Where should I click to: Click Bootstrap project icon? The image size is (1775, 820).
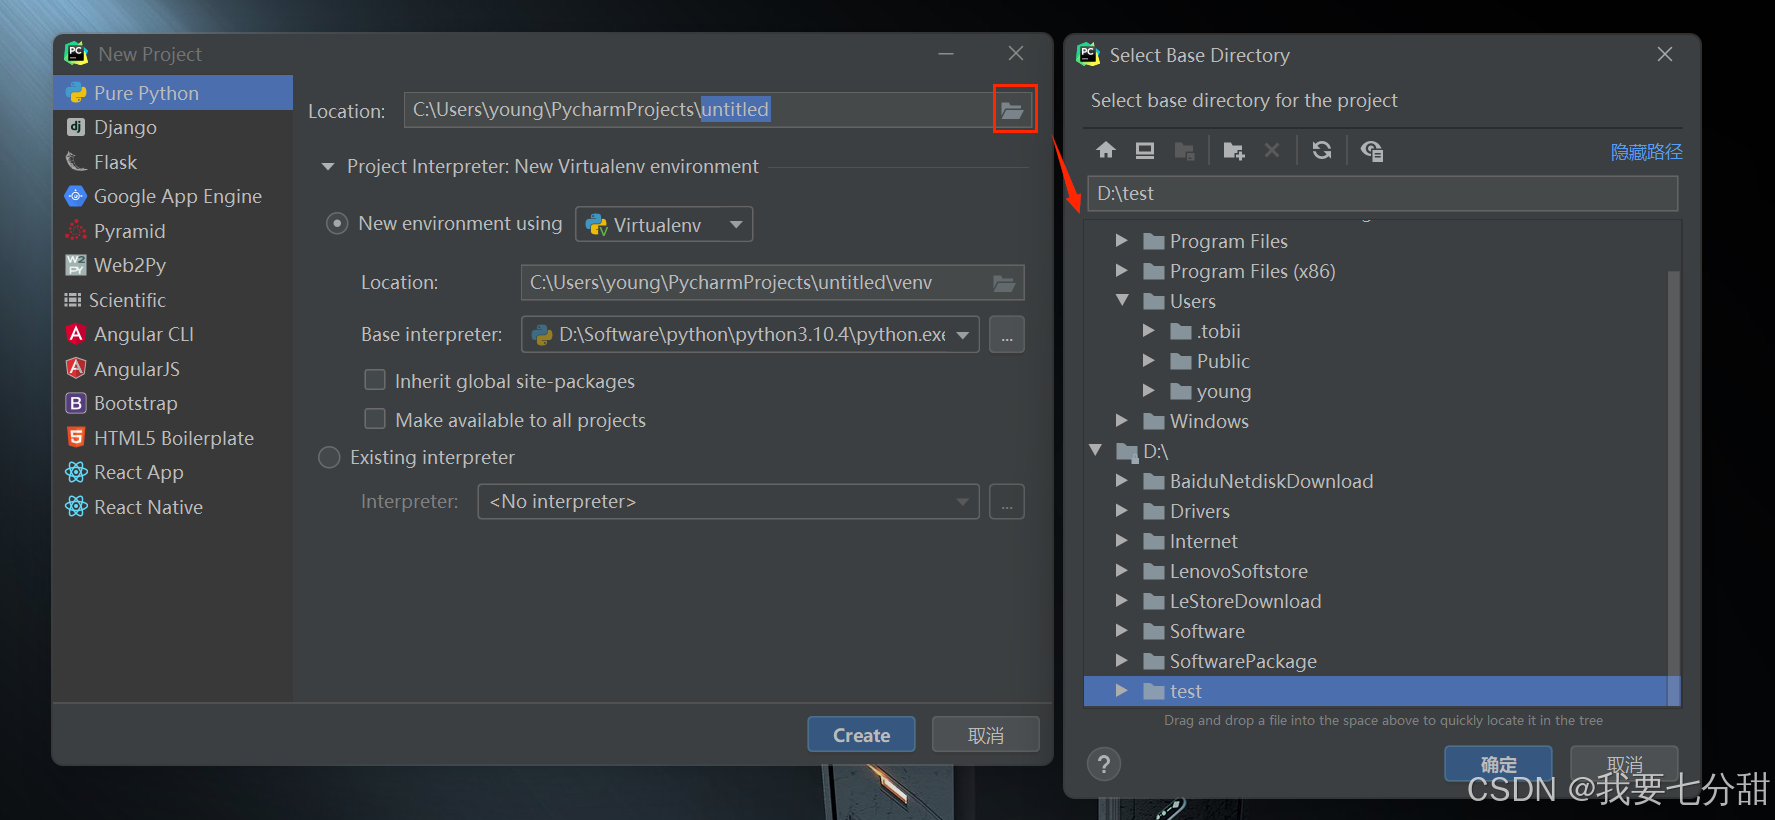pyautogui.click(x=76, y=403)
